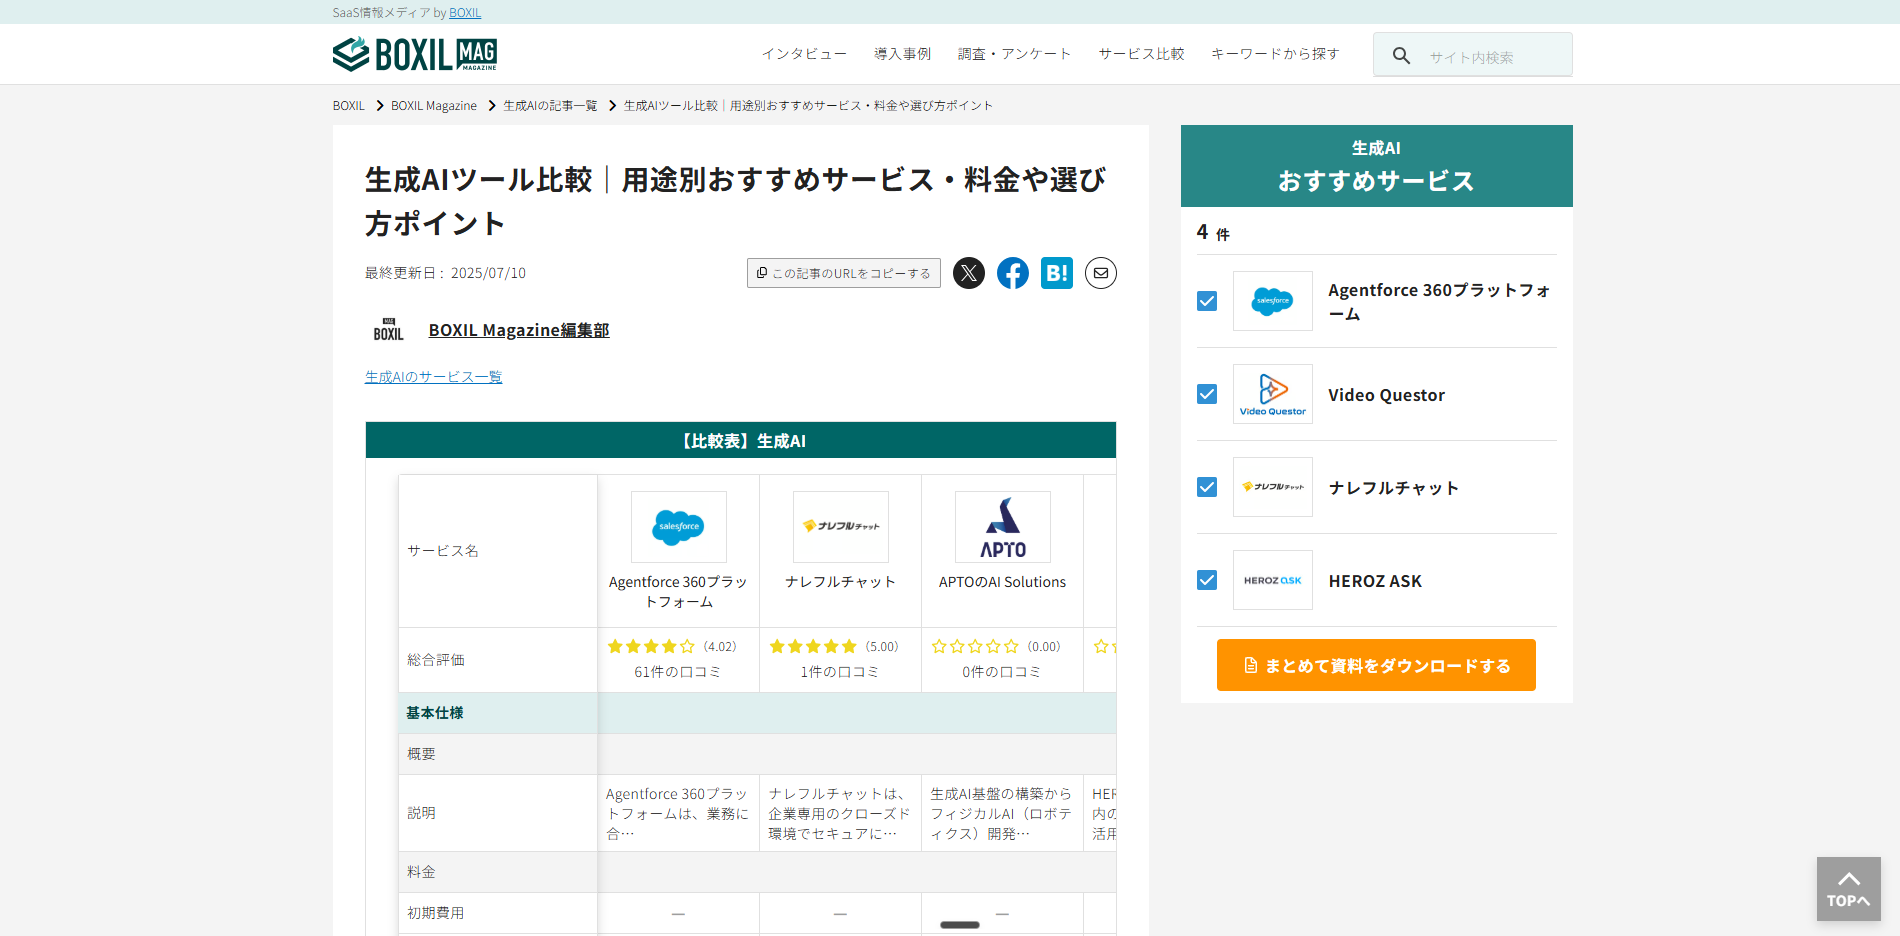Open キーワードから探す menu item
Viewport: 1900px width, 936px height.
[1275, 54]
